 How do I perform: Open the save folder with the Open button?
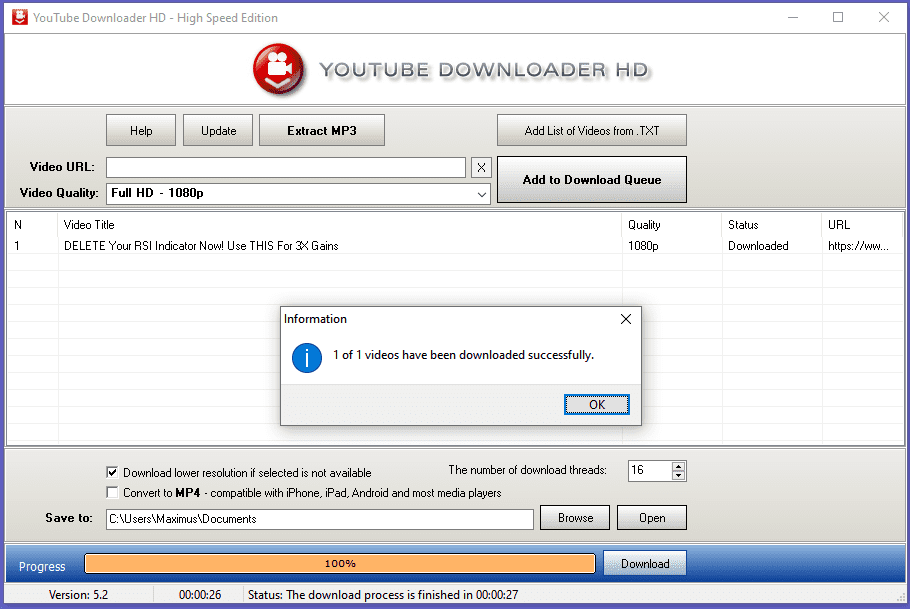click(x=652, y=518)
